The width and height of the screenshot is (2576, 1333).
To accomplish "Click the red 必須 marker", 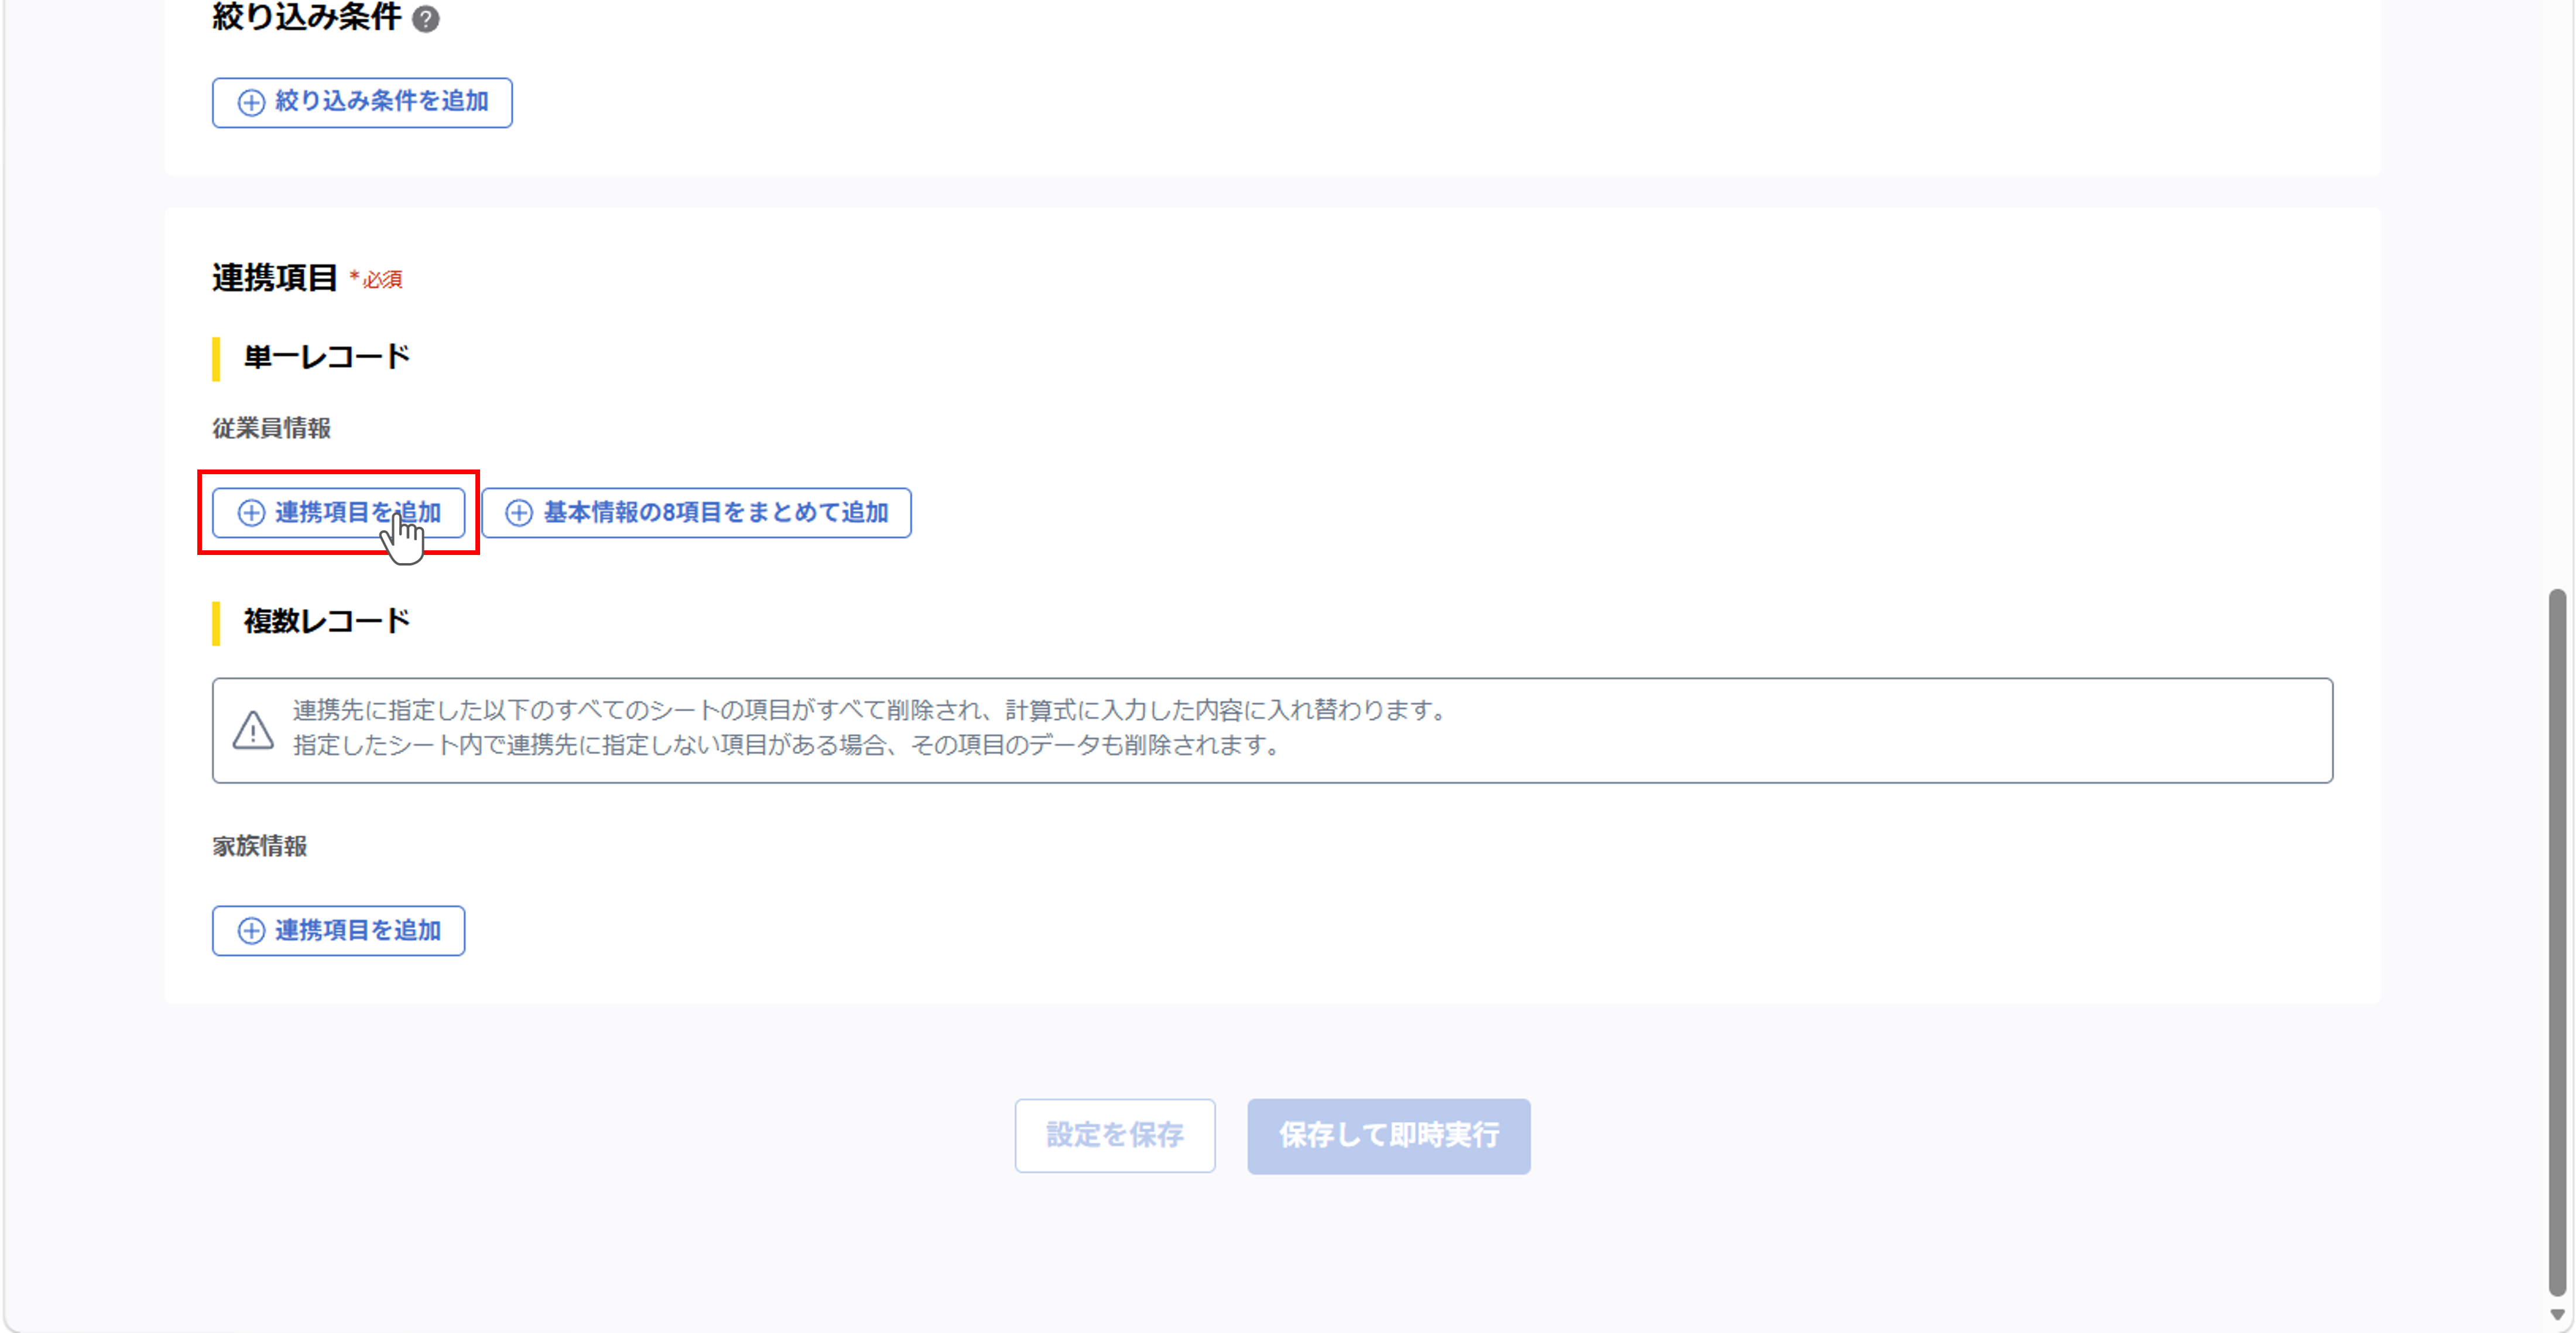I will [376, 279].
